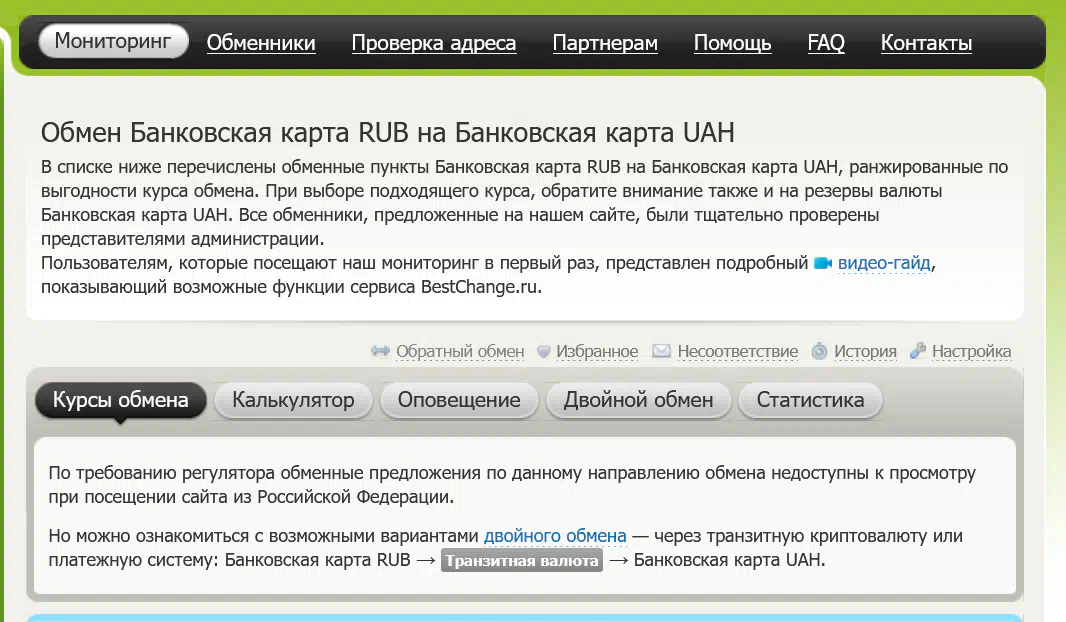This screenshot has width=1066, height=622.
Task: Click the reverse exchange arrows icon
Action: click(x=380, y=351)
